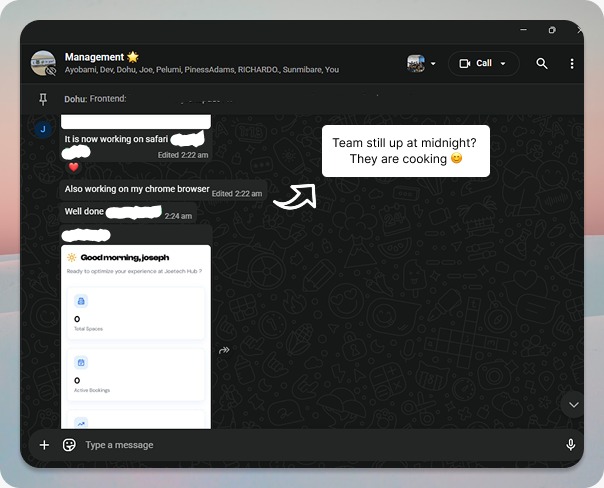The height and width of the screenshot is (488, 604).
Task: Forward the image using the forward arrow icon
Action: [x=224, y=350]
